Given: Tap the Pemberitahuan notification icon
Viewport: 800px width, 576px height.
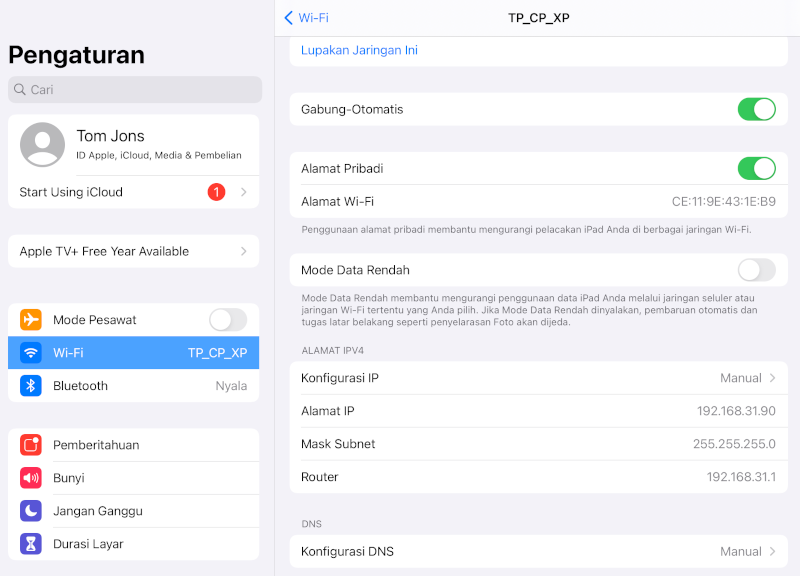Looking at the screenshot, I should (x=31, y=445).
